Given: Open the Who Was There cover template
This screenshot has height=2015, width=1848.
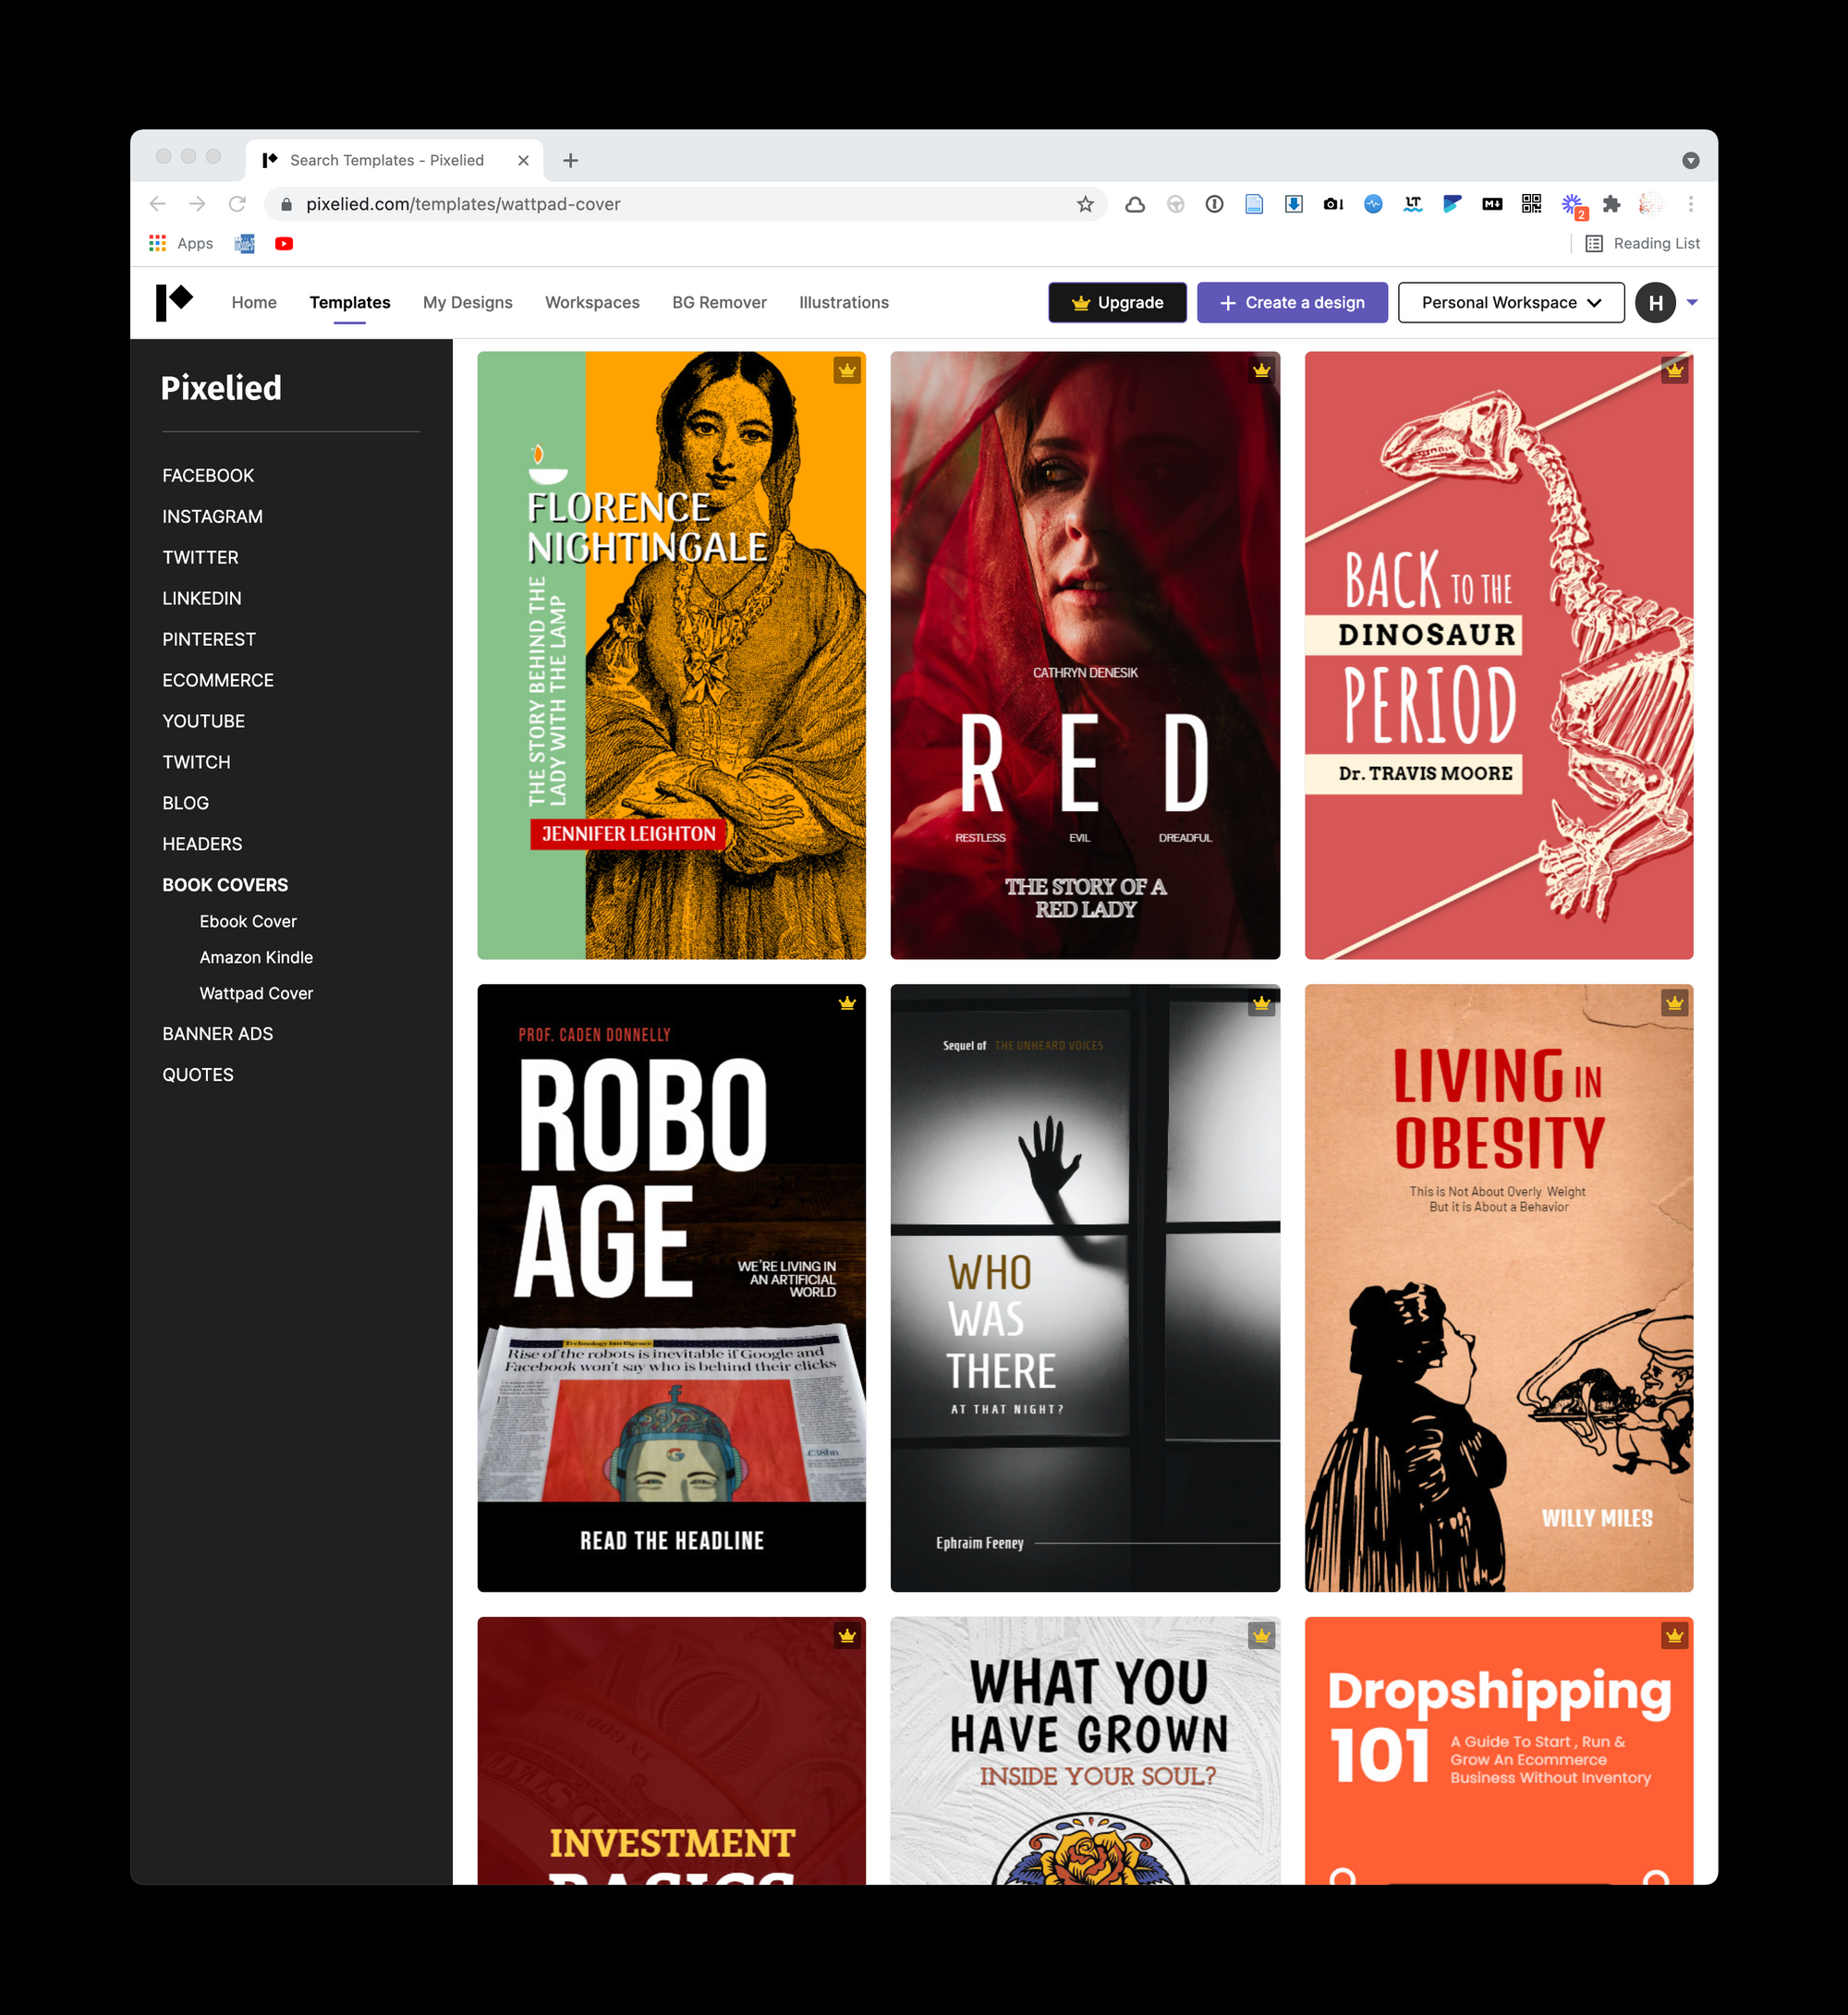Looking at the screenshot, I should pos(1085,1288).
